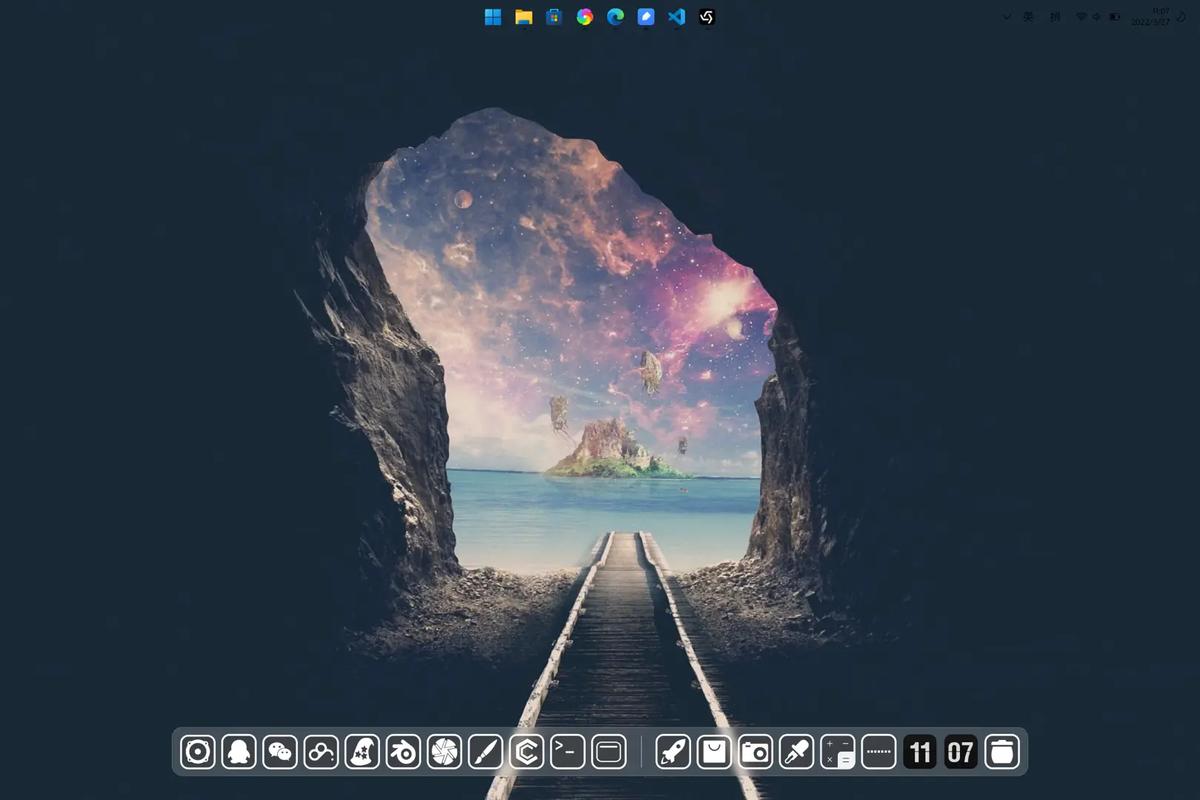This screenshot has height=800, width=1200.
Task: Open the terminal prompt icon in dock
Action: point(567,752)
